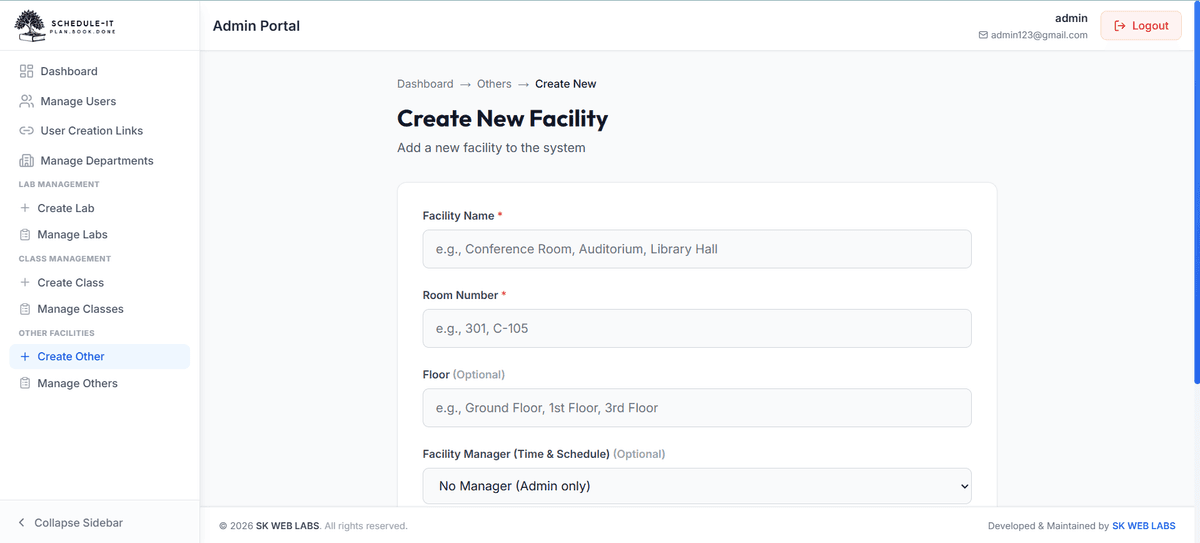Click the clipboard icon beside Manage Others

(25, 383)
